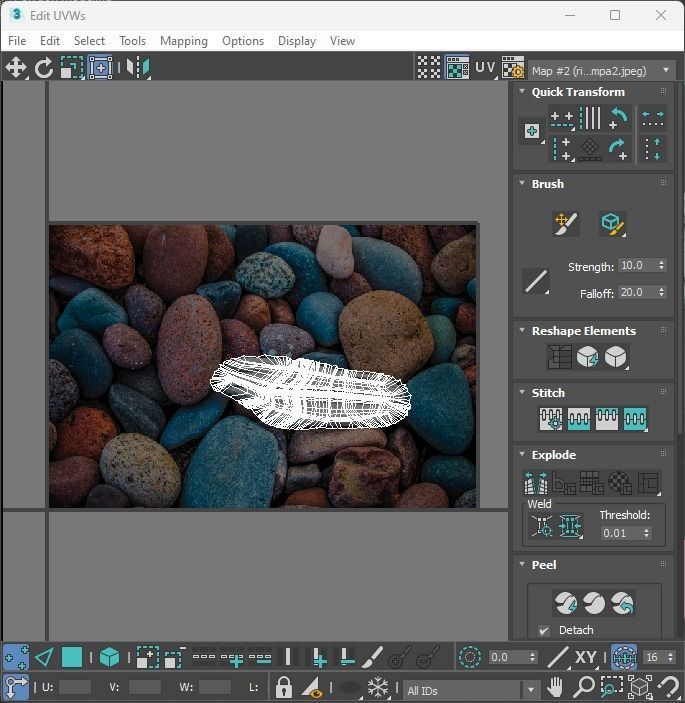
Task: Activate the Freeform Mode tool
Action: tap(100, 68)
